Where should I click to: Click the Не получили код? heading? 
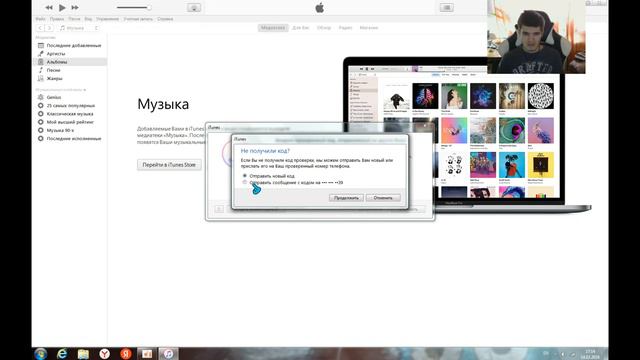coord(265,151)
